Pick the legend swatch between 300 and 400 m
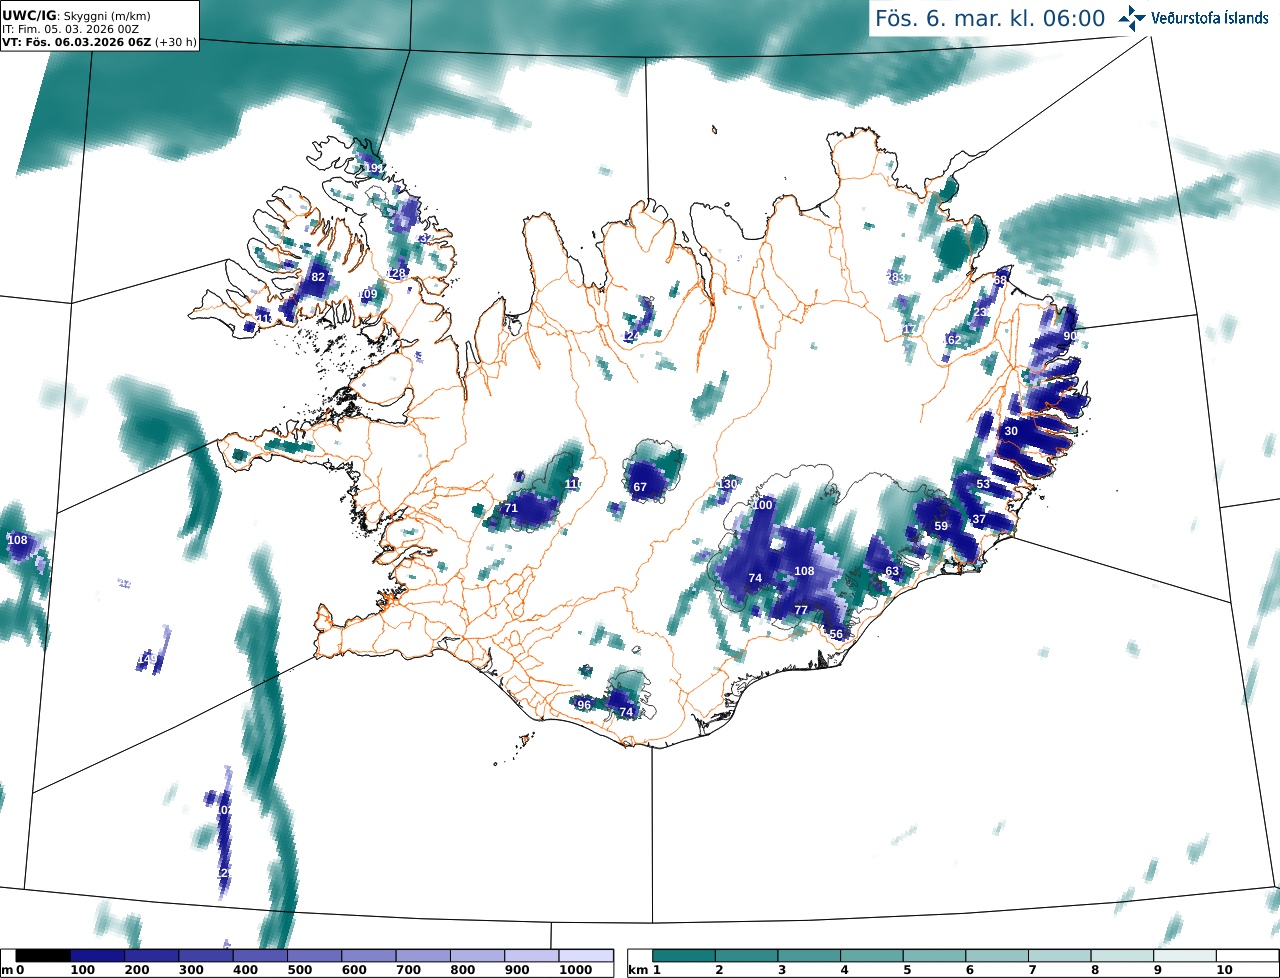 206,956
